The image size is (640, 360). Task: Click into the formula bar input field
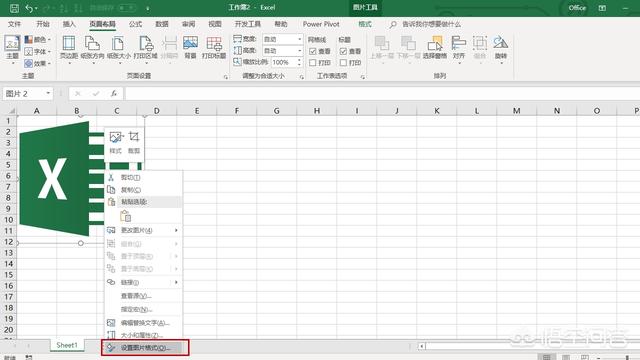click(382, 93)
